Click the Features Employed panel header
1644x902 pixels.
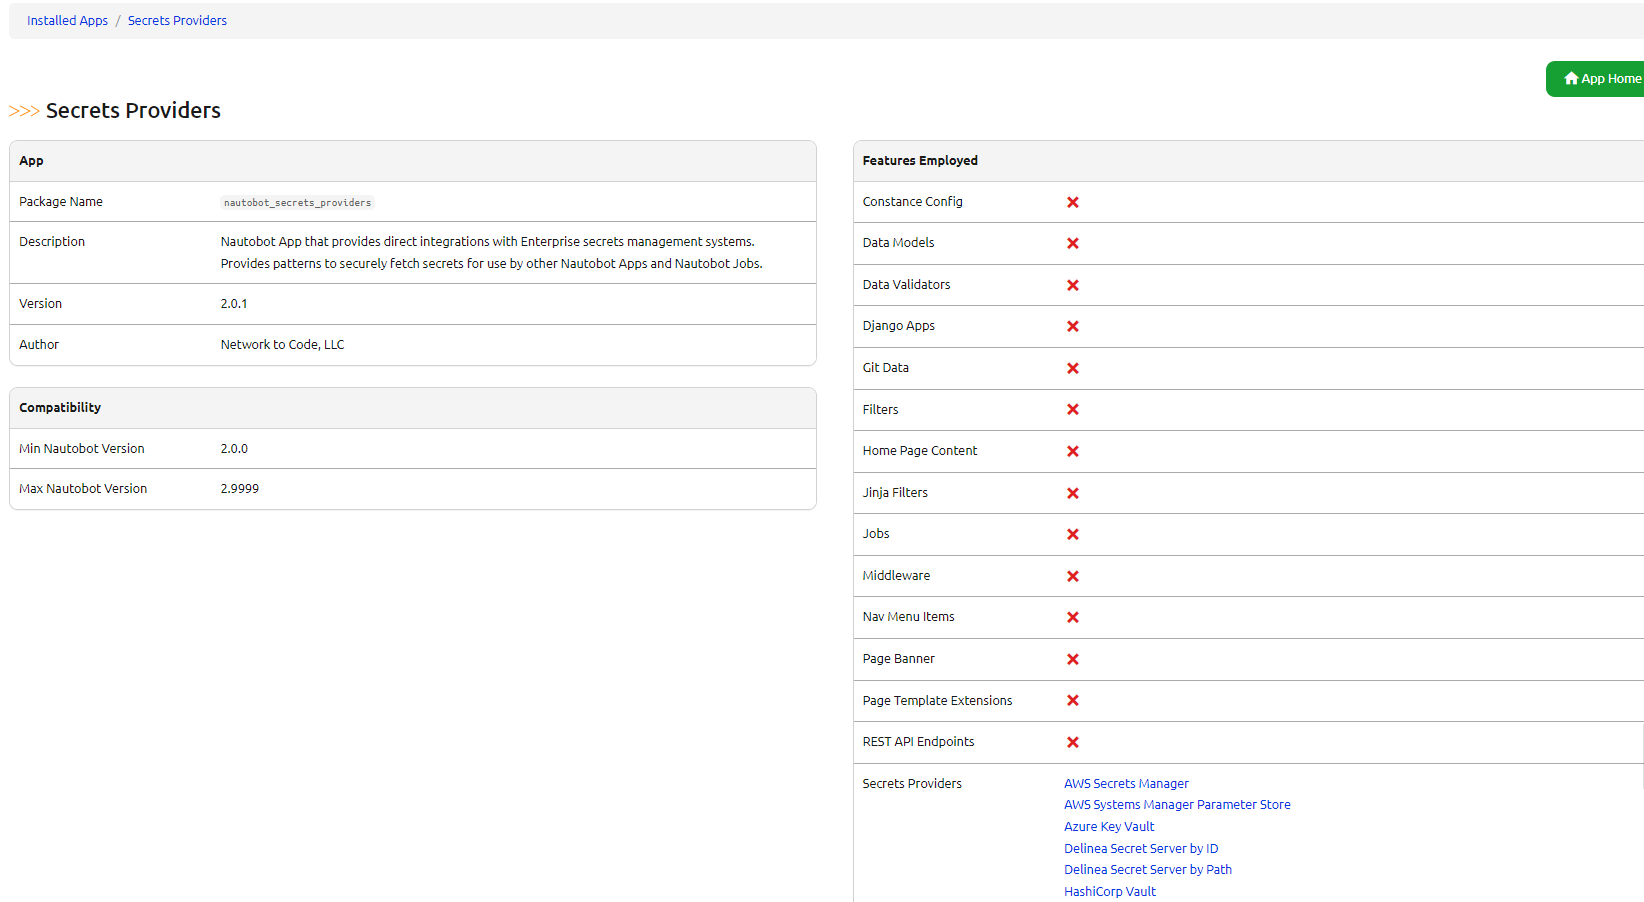point(920,161)
